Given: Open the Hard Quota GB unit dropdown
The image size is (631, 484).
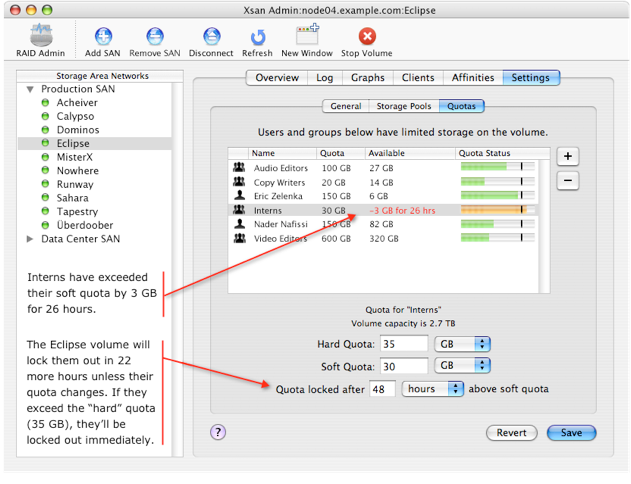Looking at the screenshot, I should click(x=463, y=344).
